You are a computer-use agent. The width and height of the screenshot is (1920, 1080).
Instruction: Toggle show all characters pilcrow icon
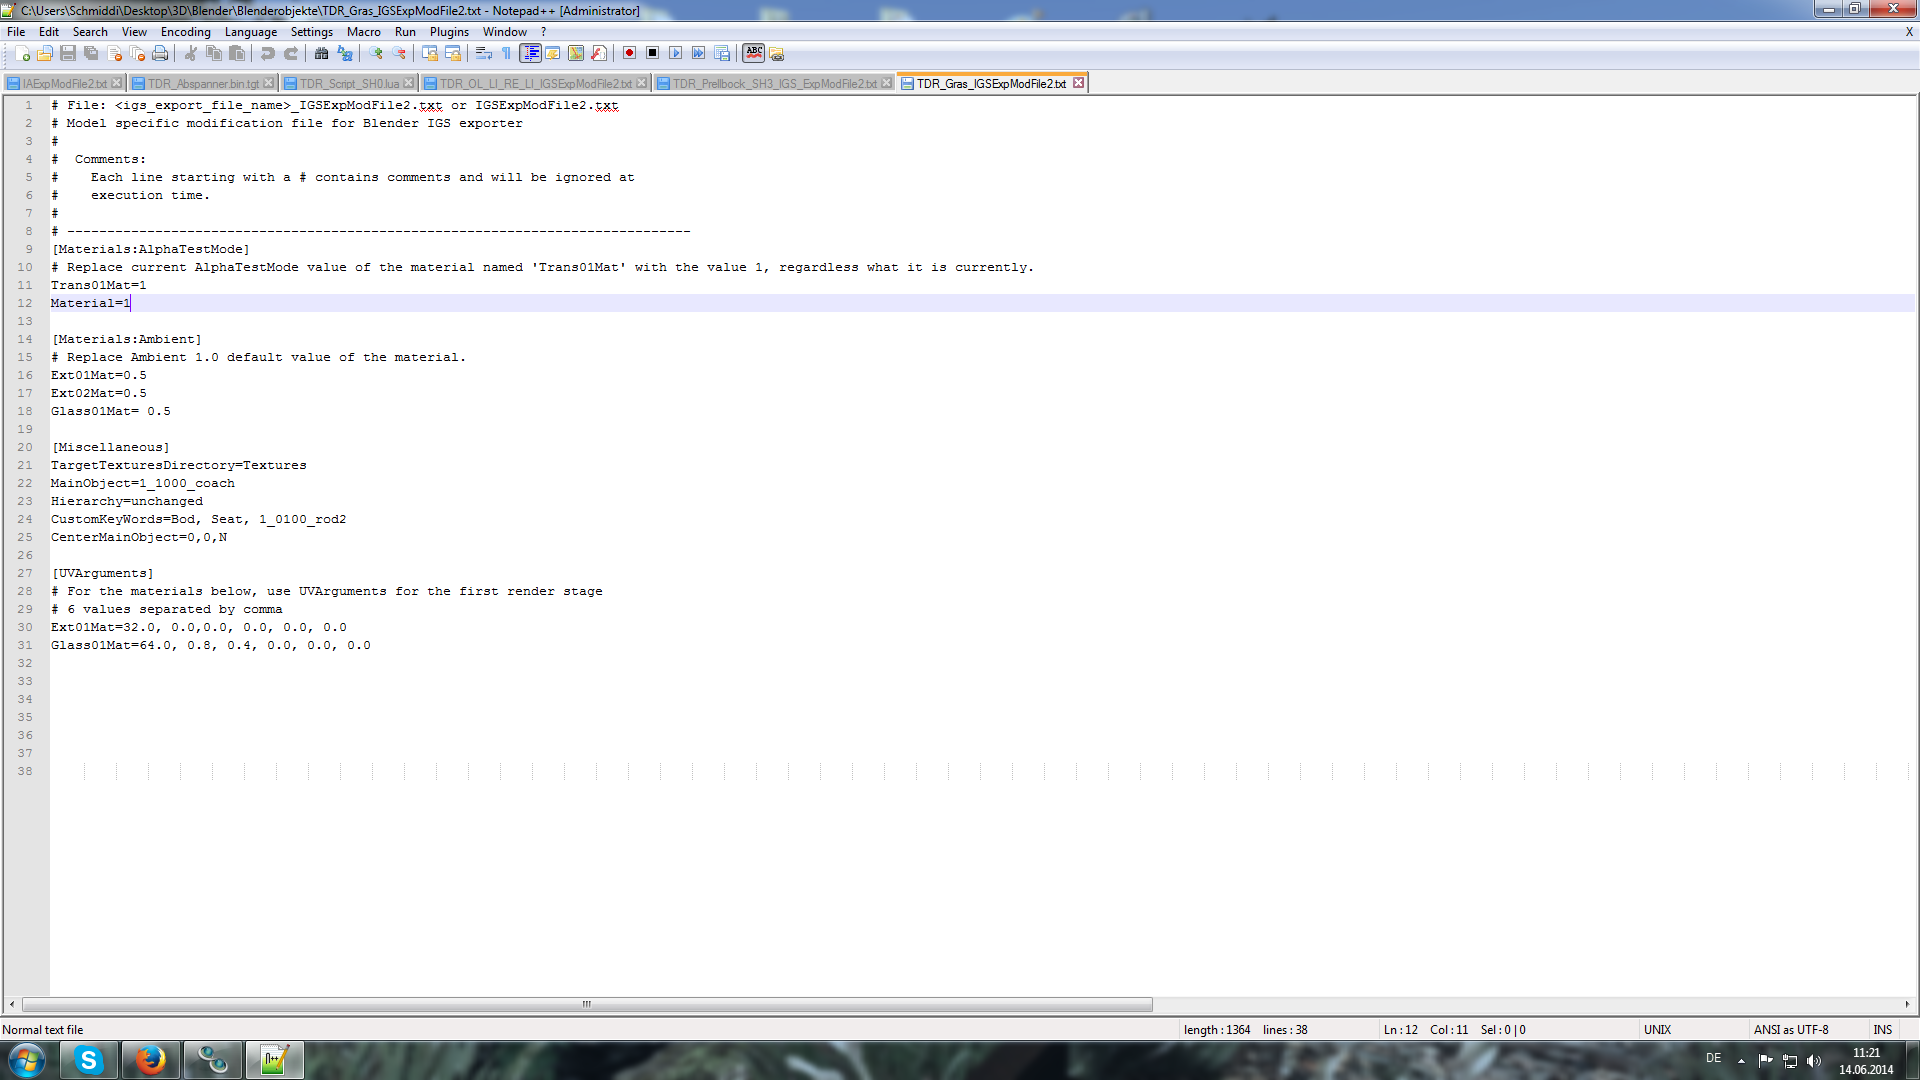click(506, 53)
